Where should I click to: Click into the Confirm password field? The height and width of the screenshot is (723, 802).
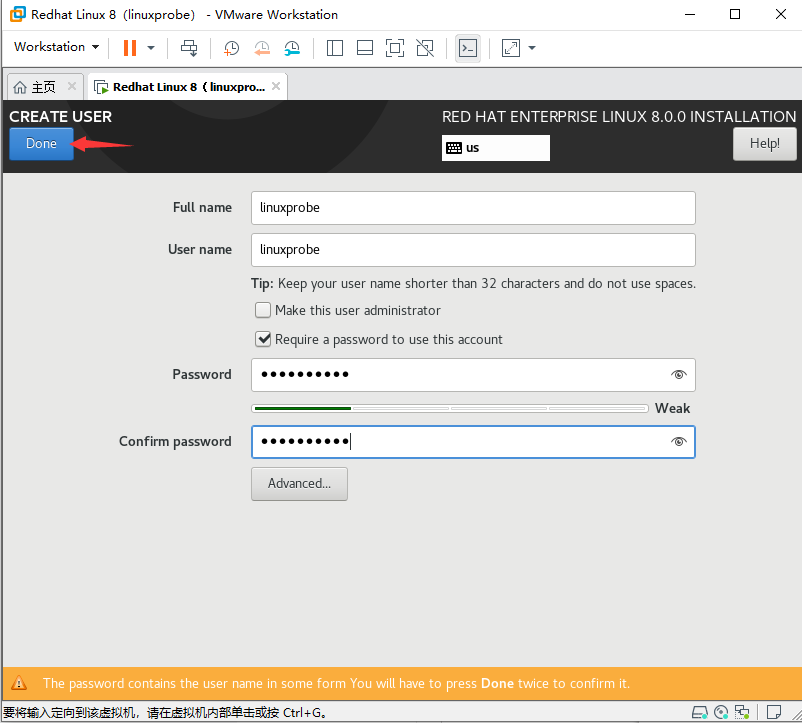tap(473, 442)
